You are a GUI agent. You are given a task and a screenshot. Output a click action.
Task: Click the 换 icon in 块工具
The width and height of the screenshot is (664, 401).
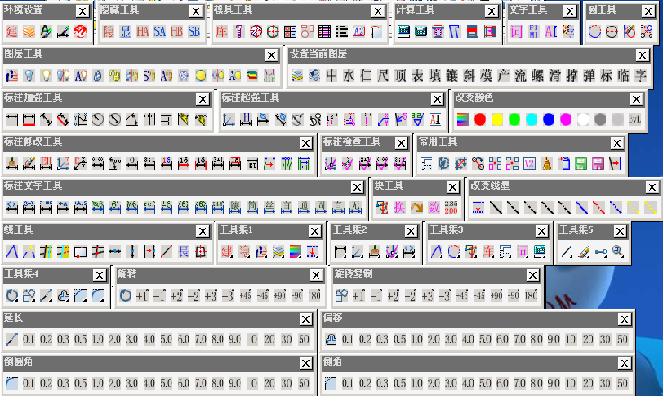pos(400,207)
